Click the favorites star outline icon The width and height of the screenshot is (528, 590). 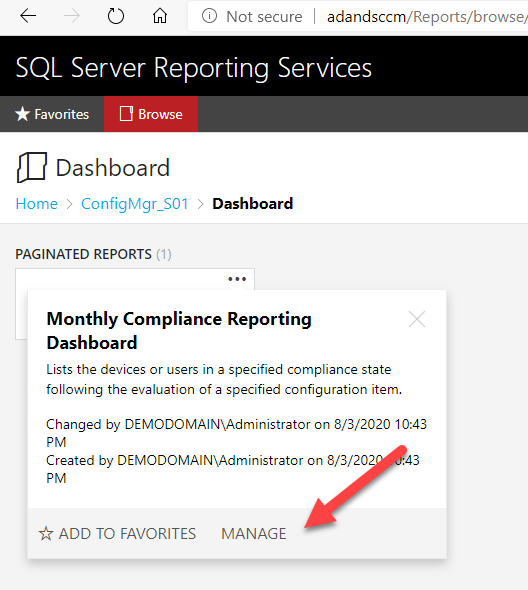(46, 534)
